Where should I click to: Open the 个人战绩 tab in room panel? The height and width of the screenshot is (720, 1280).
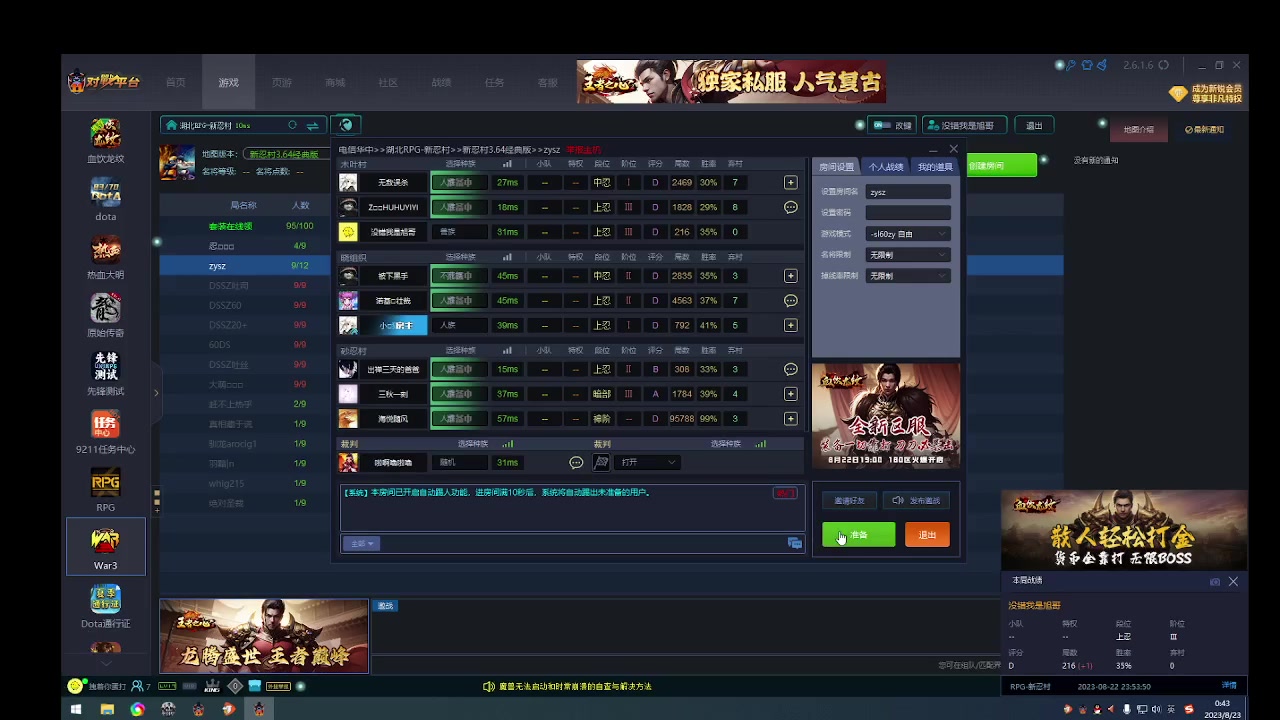[x=886, y=167]
